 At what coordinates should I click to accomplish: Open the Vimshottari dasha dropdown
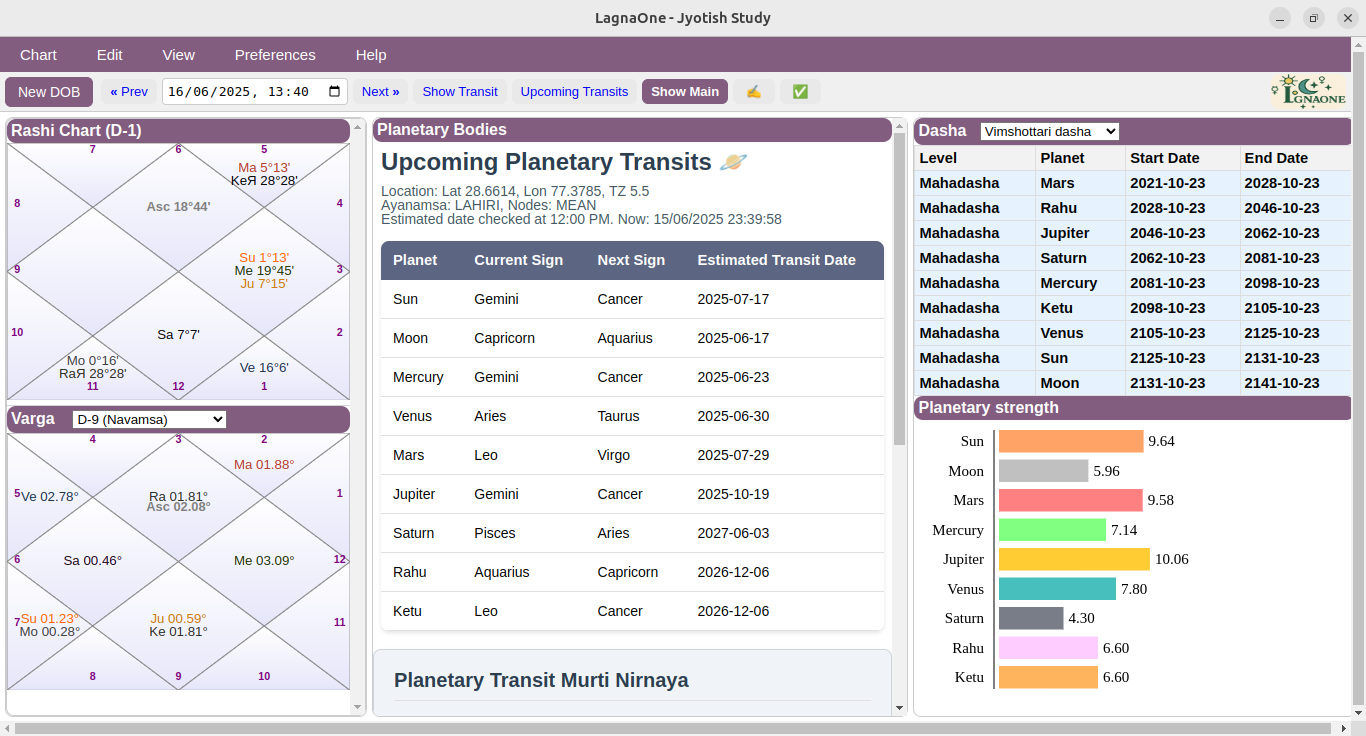pos(1049,131)
